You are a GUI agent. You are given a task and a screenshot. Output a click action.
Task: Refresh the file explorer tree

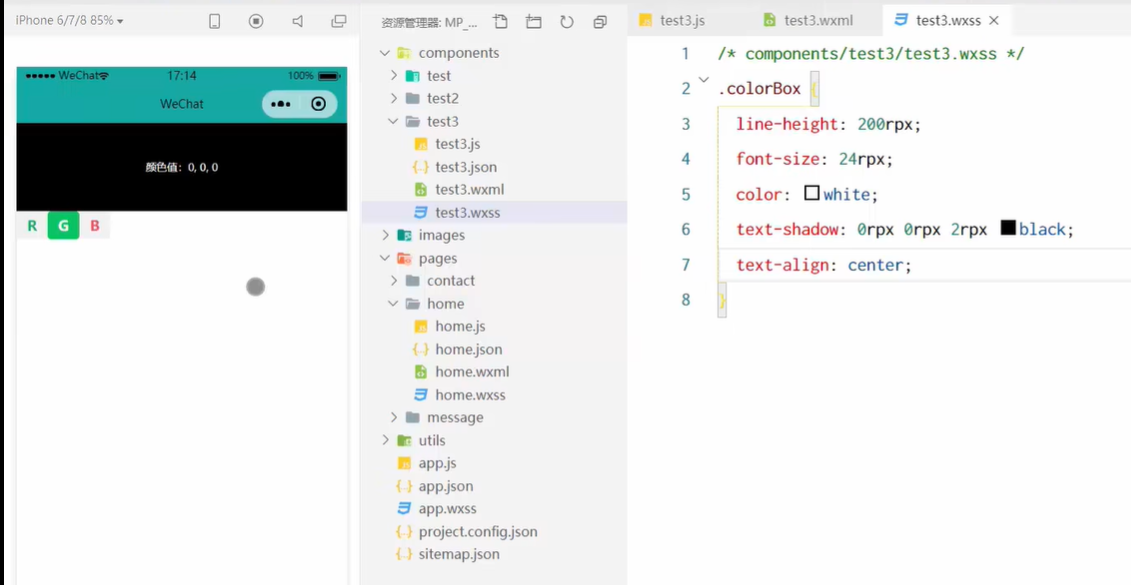click(567, 22)
